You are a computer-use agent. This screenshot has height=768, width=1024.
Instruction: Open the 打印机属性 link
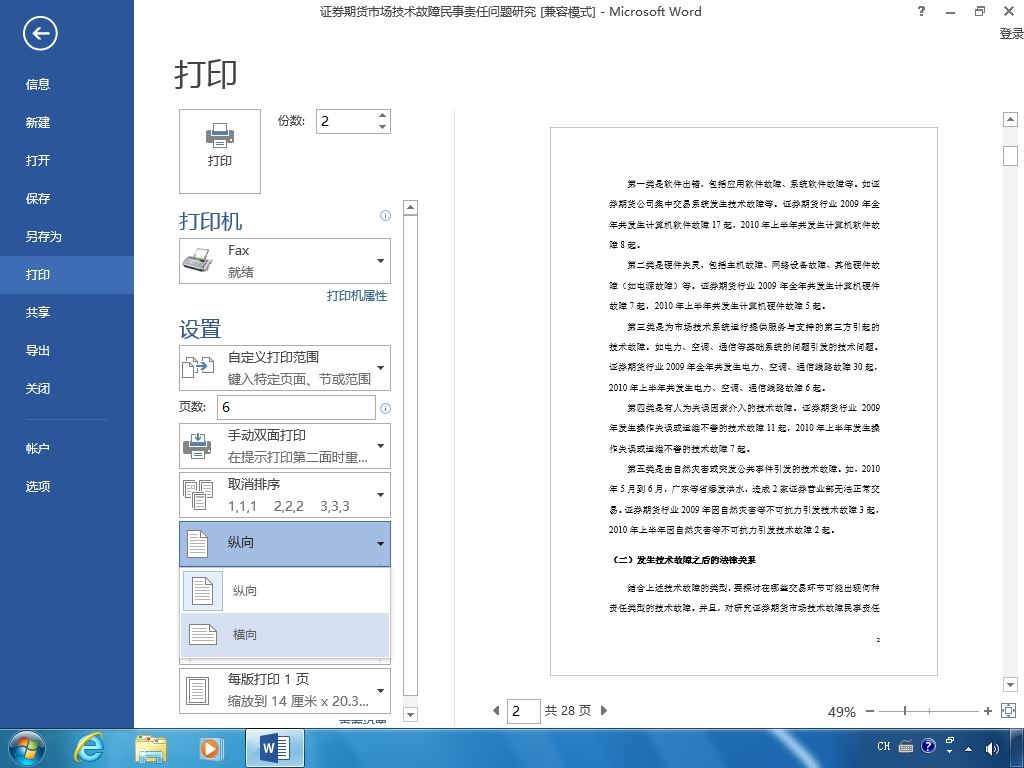click(x=357, y=296)
